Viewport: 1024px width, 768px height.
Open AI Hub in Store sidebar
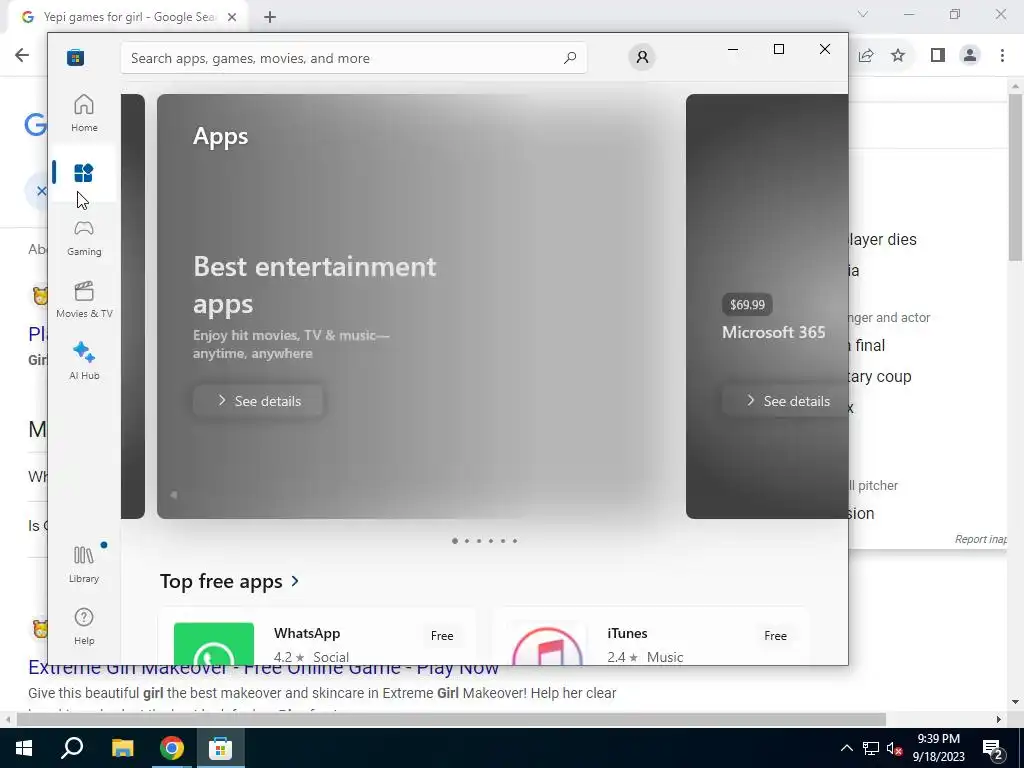(x=84, y=361)
